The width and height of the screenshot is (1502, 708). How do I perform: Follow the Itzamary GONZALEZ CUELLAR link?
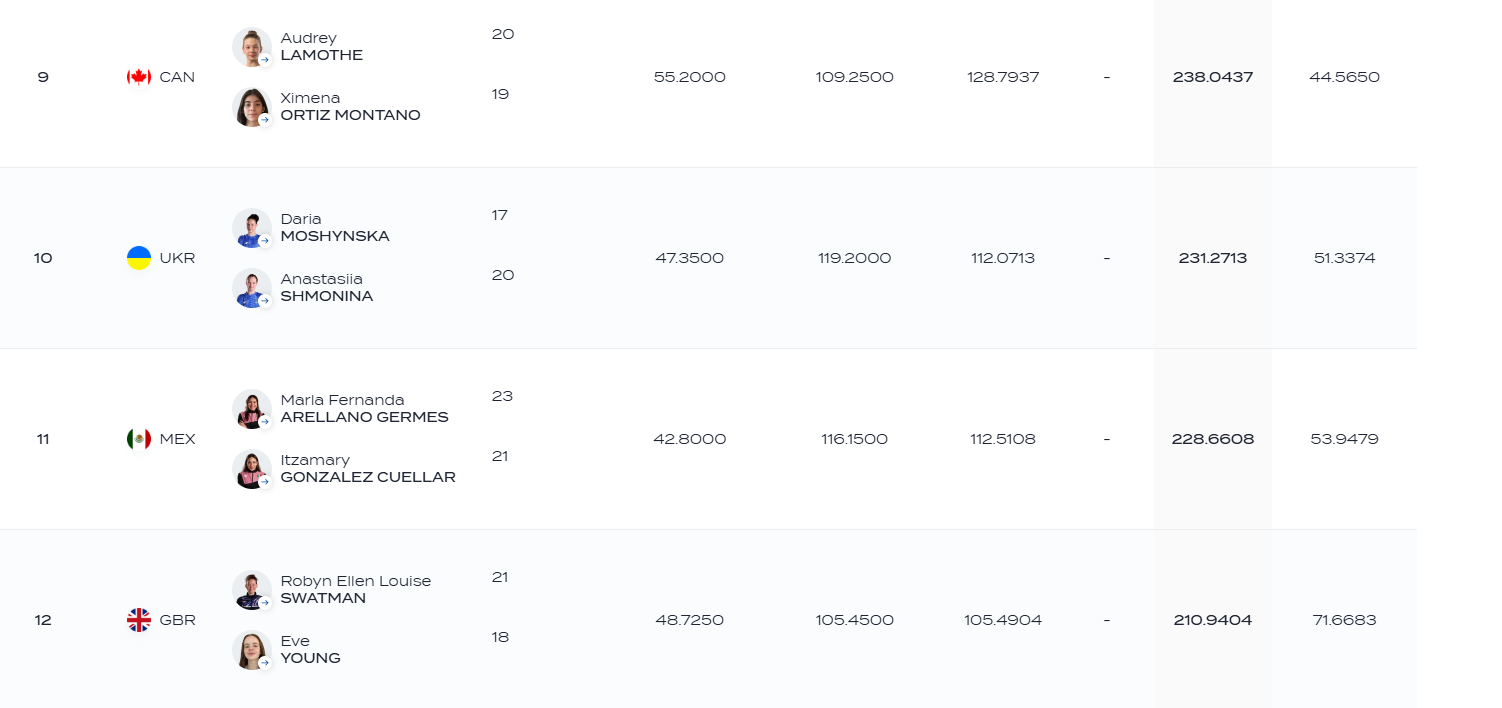(368, 469)
